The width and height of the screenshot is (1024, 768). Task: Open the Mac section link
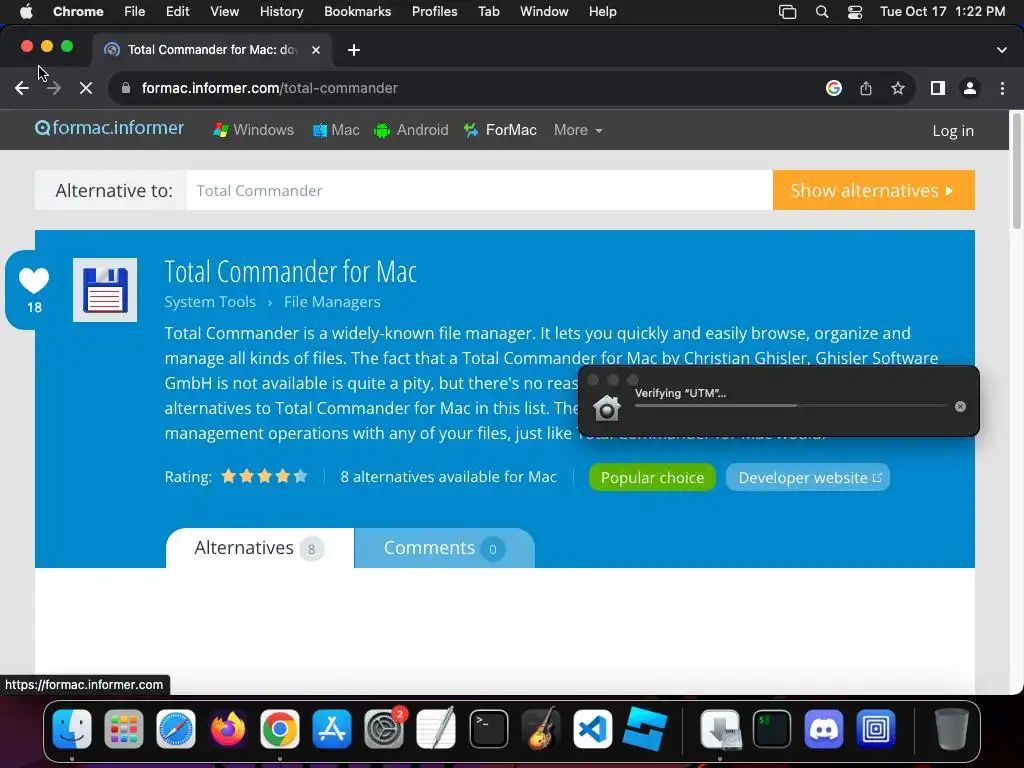point(336,130)
